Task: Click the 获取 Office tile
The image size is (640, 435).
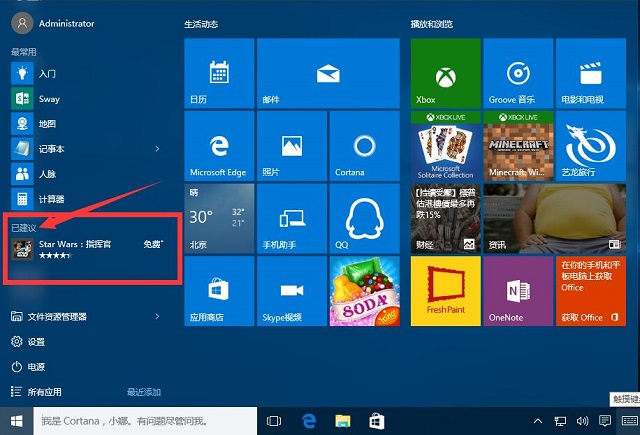Action: pos(591,291)
